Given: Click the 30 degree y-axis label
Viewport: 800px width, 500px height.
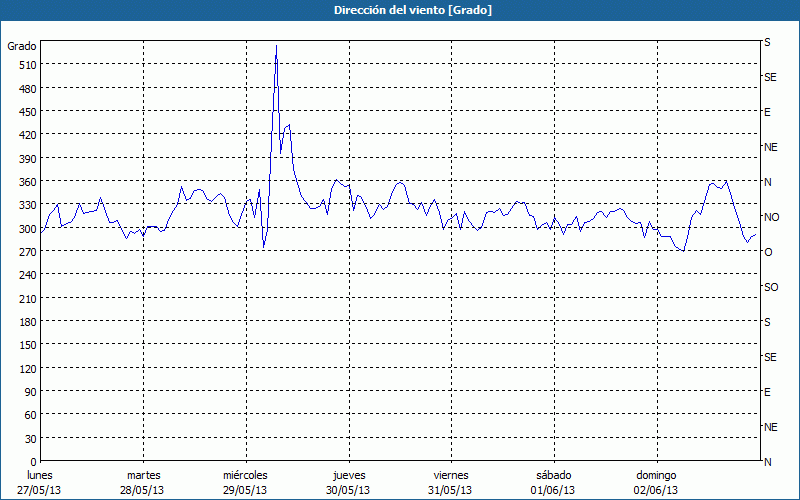Looking at the screenshot, I should pyautogui.click(x=27, y=439).
